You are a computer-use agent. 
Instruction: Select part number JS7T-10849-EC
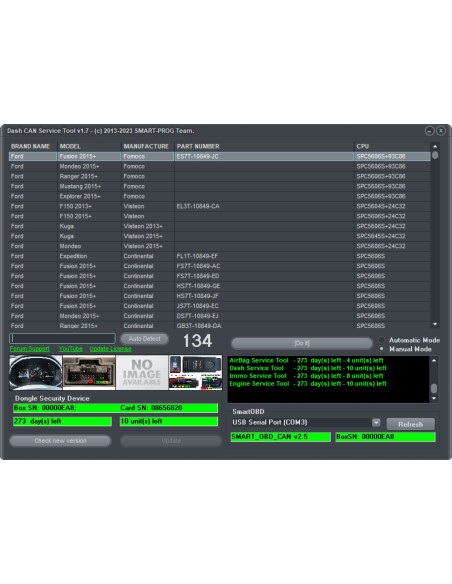click(x=197, y=306)
